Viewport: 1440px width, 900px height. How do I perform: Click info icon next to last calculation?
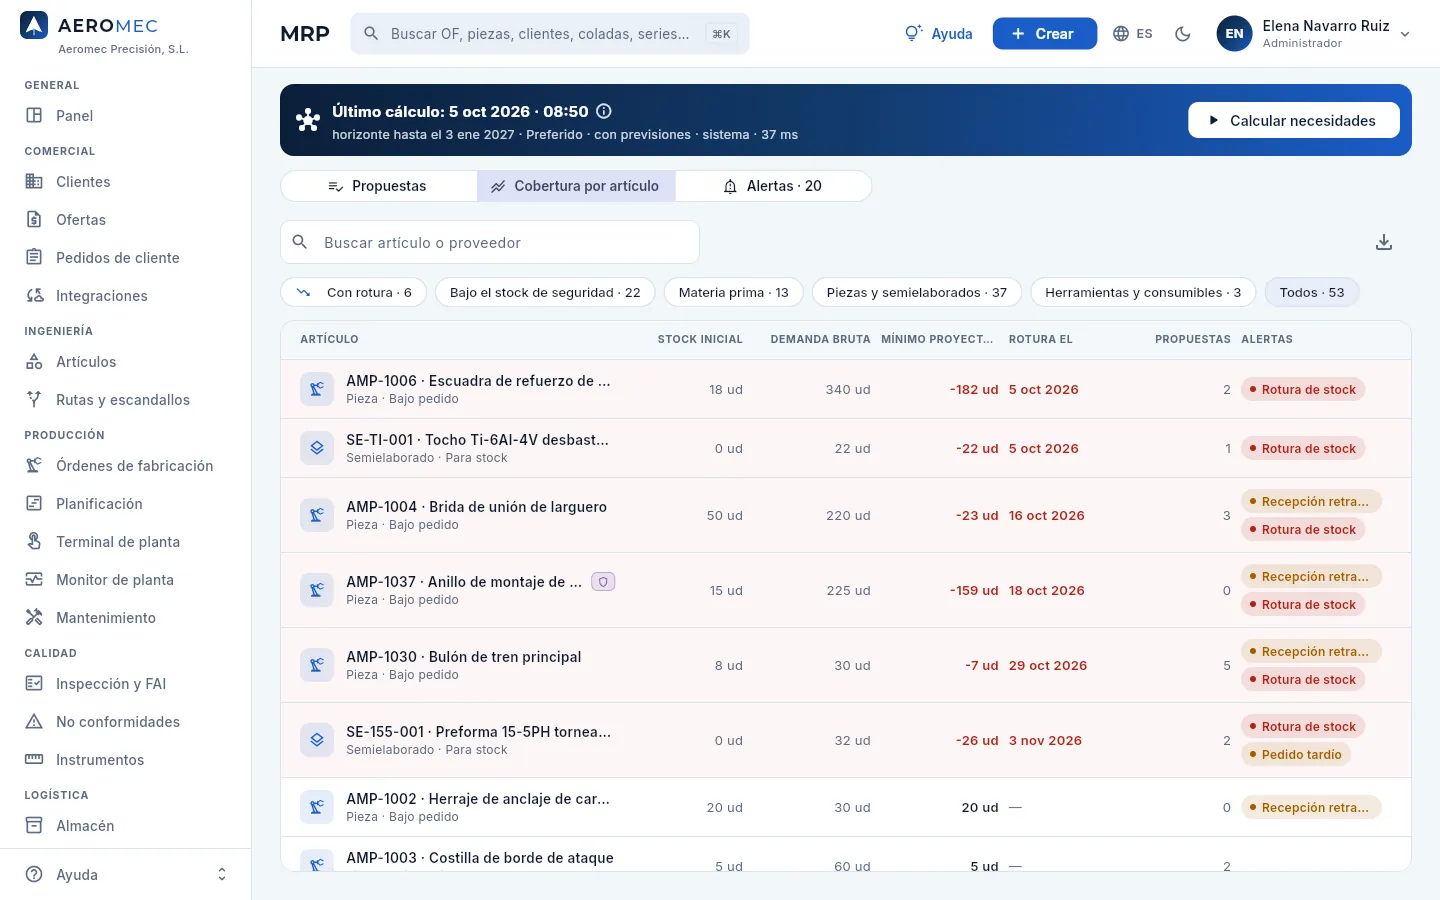(x=604, y=111)
